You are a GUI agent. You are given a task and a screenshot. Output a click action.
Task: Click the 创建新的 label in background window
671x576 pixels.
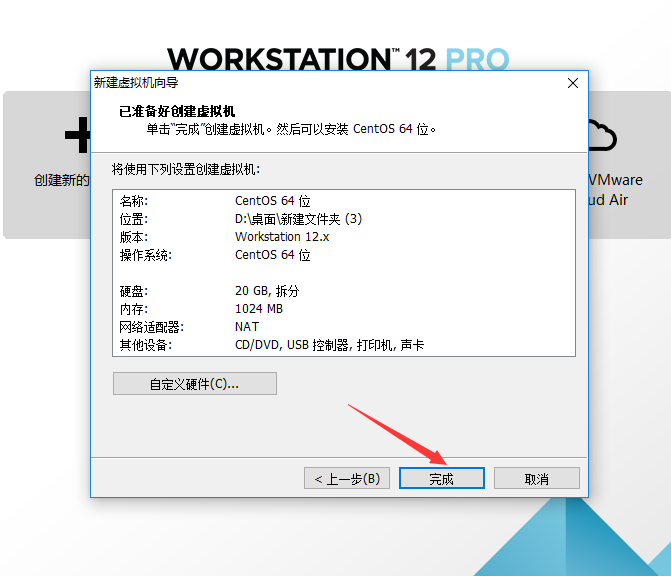tap(62, 180)
